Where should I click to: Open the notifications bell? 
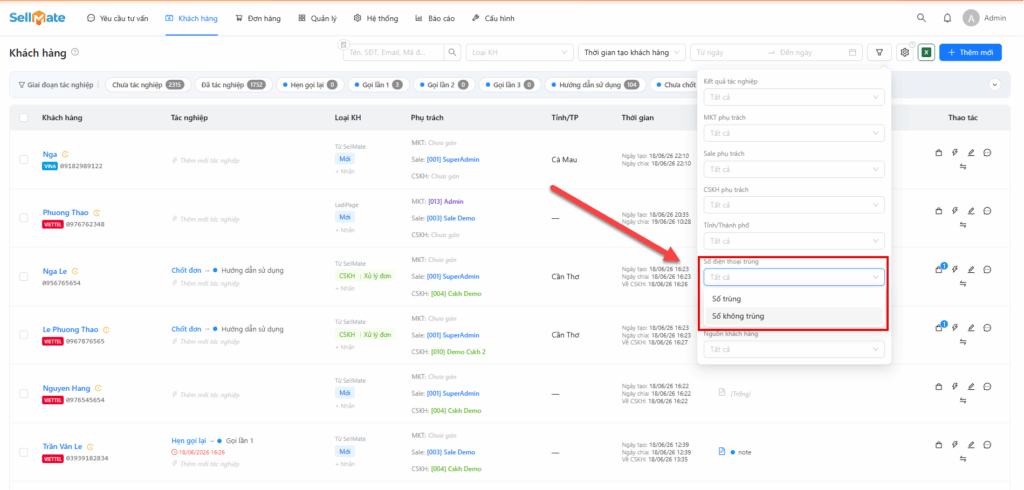point(947,18)
